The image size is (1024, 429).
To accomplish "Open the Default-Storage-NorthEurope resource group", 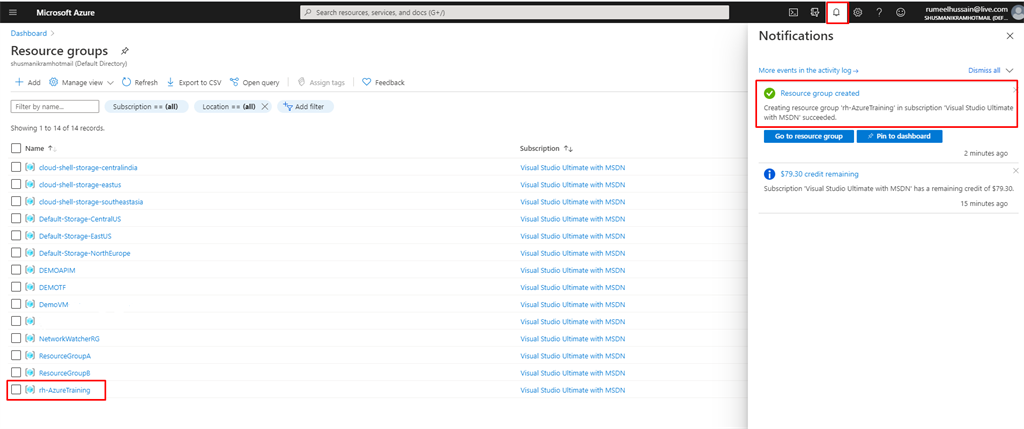I will (84, 253).
